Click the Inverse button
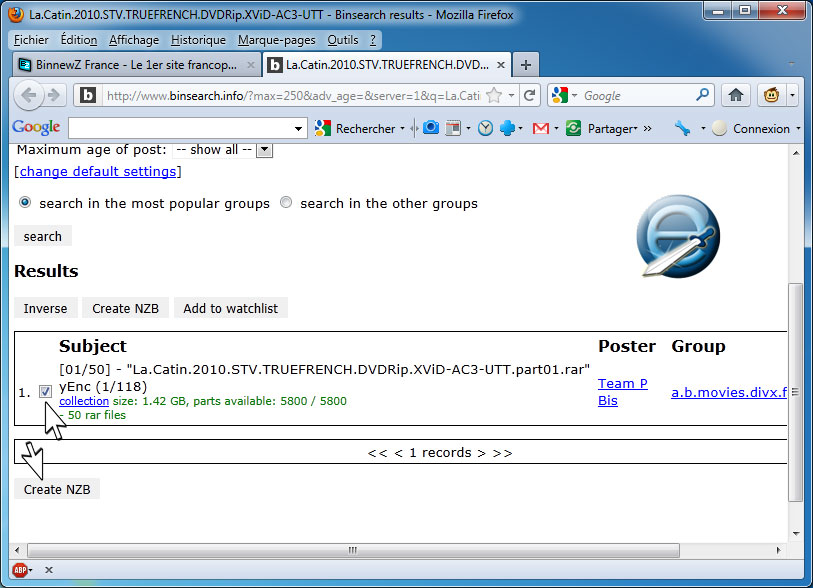This screenshot has width=813, height=588. click(46, 308)
